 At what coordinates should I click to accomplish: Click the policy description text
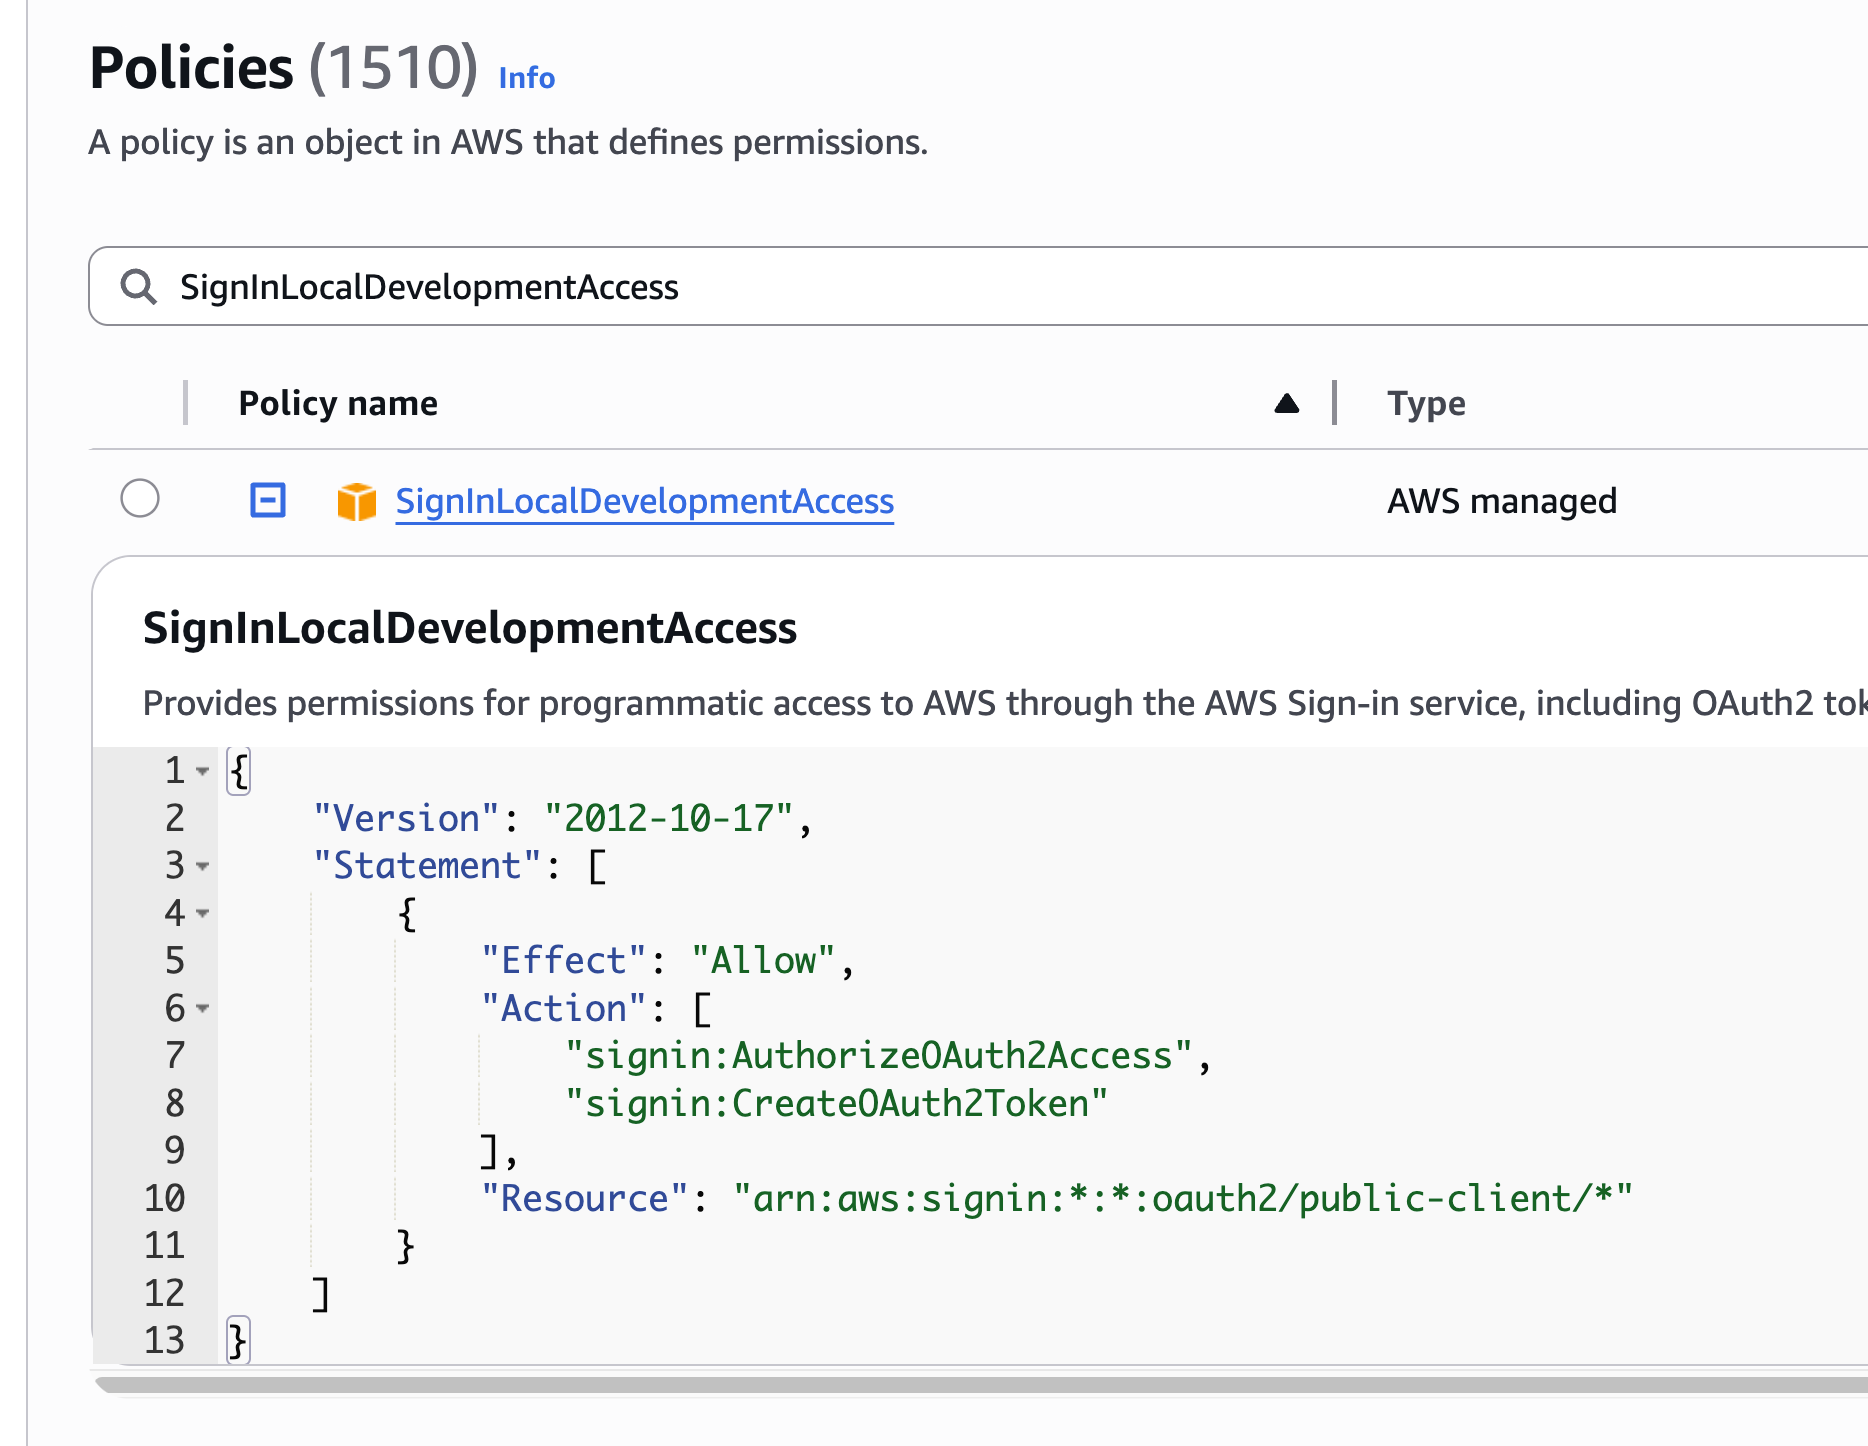(1005, 703)
